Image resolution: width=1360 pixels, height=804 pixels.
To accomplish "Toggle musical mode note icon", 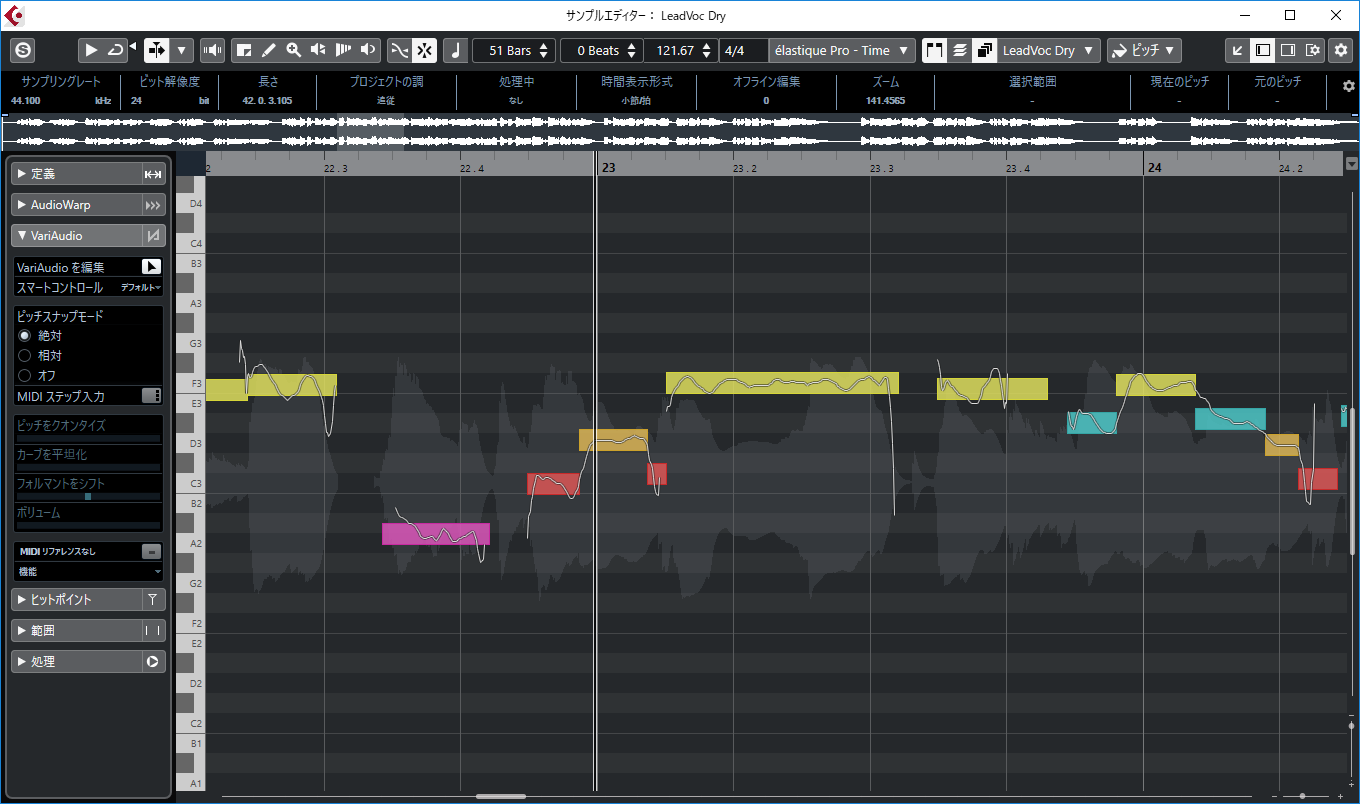I will (455, 50).
